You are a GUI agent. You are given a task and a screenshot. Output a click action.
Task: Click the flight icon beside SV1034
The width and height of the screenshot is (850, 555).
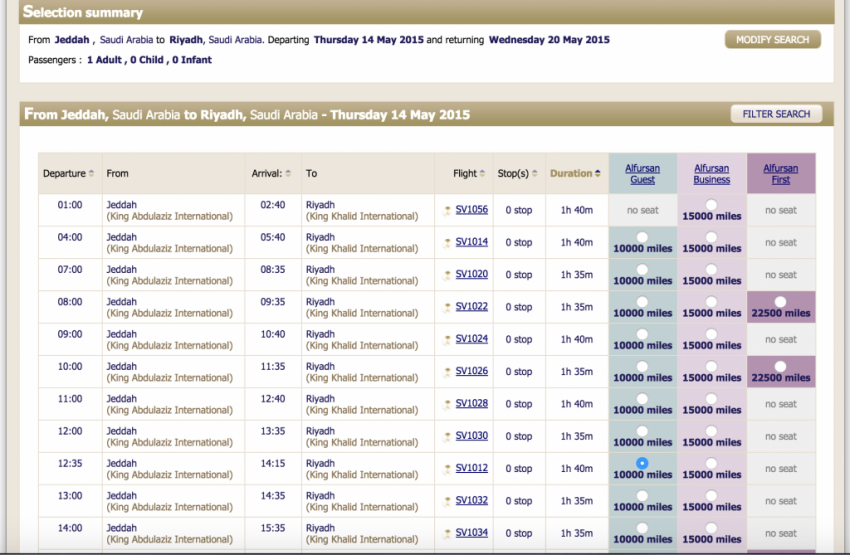click(448, 534)
